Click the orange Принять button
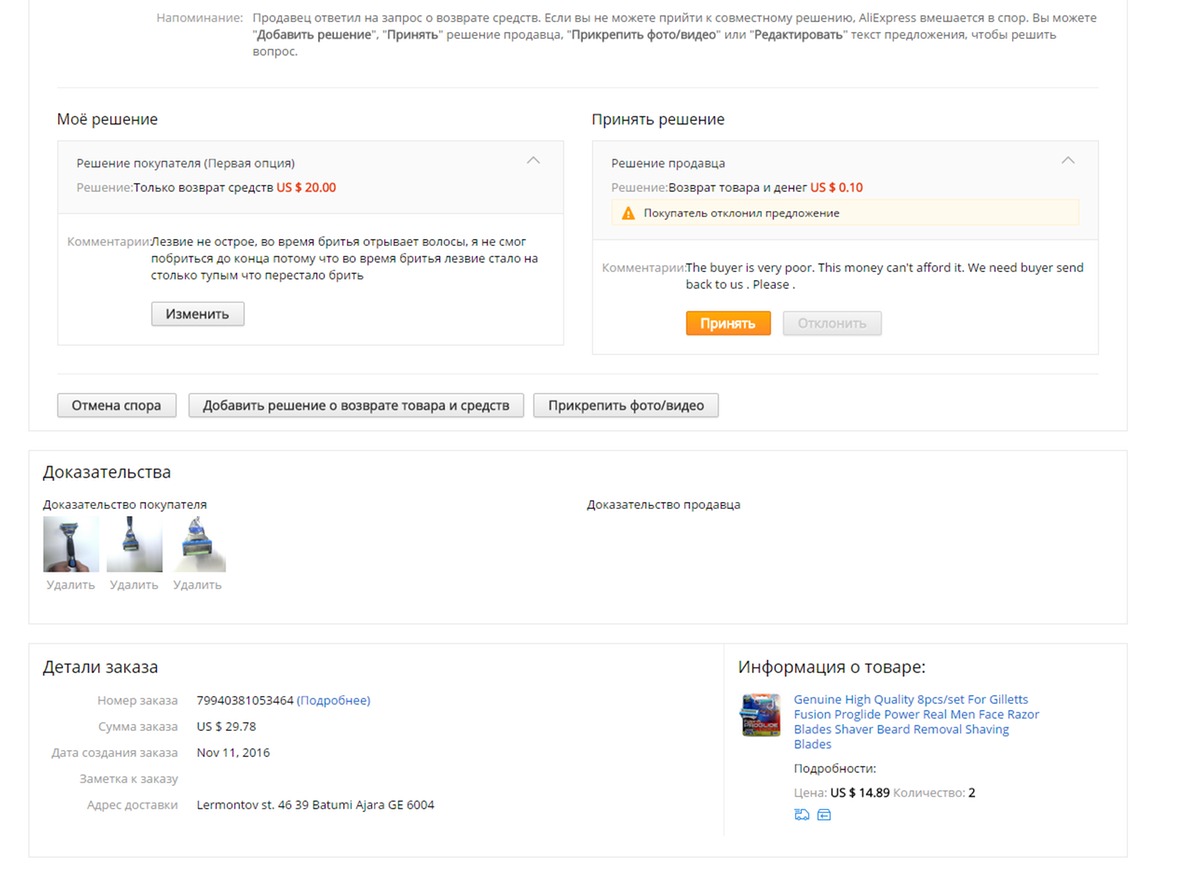Viewport: 1200px width, 872px height. tap(728, 323)
